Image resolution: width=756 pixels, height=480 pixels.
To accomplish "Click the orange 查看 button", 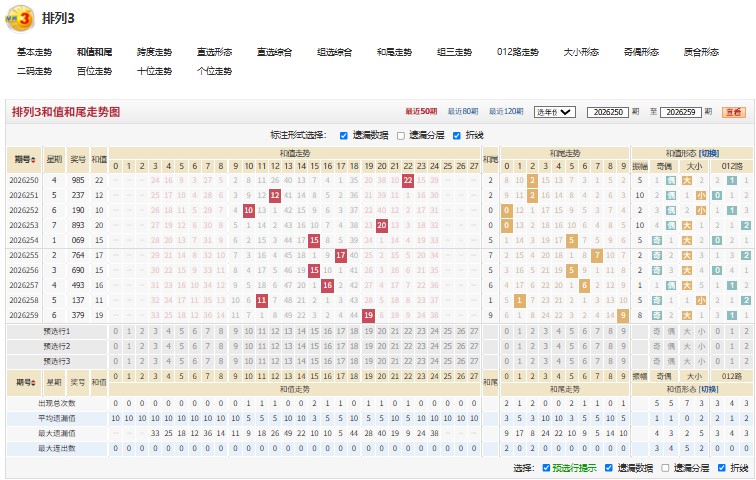I will tap(734, 112).
